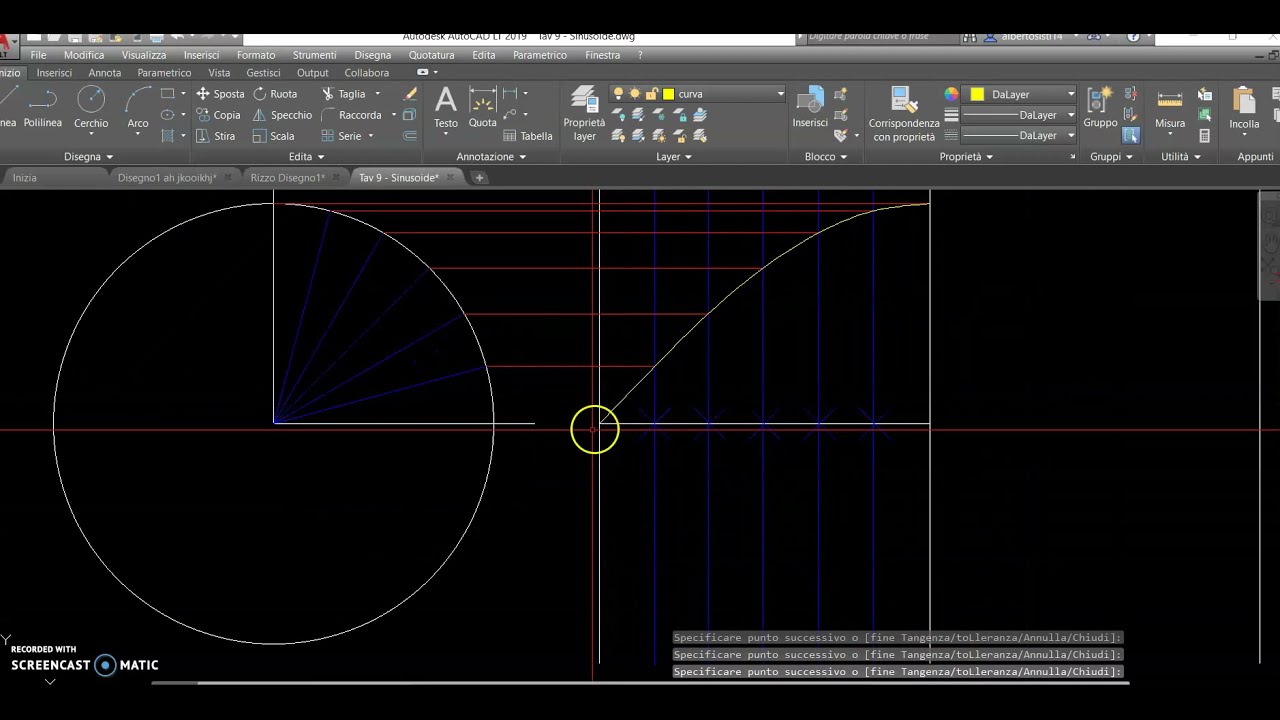The width and height of the screenshot is (1280, 720).
Task: Click Corrispondenza con proprietà tool
Action: (904, 114)
